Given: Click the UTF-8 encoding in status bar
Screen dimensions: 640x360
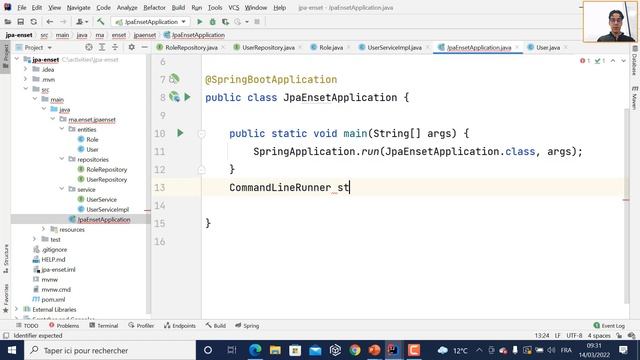Looking at the screenshot, I should pyautogui.click(x=574, y=336).
